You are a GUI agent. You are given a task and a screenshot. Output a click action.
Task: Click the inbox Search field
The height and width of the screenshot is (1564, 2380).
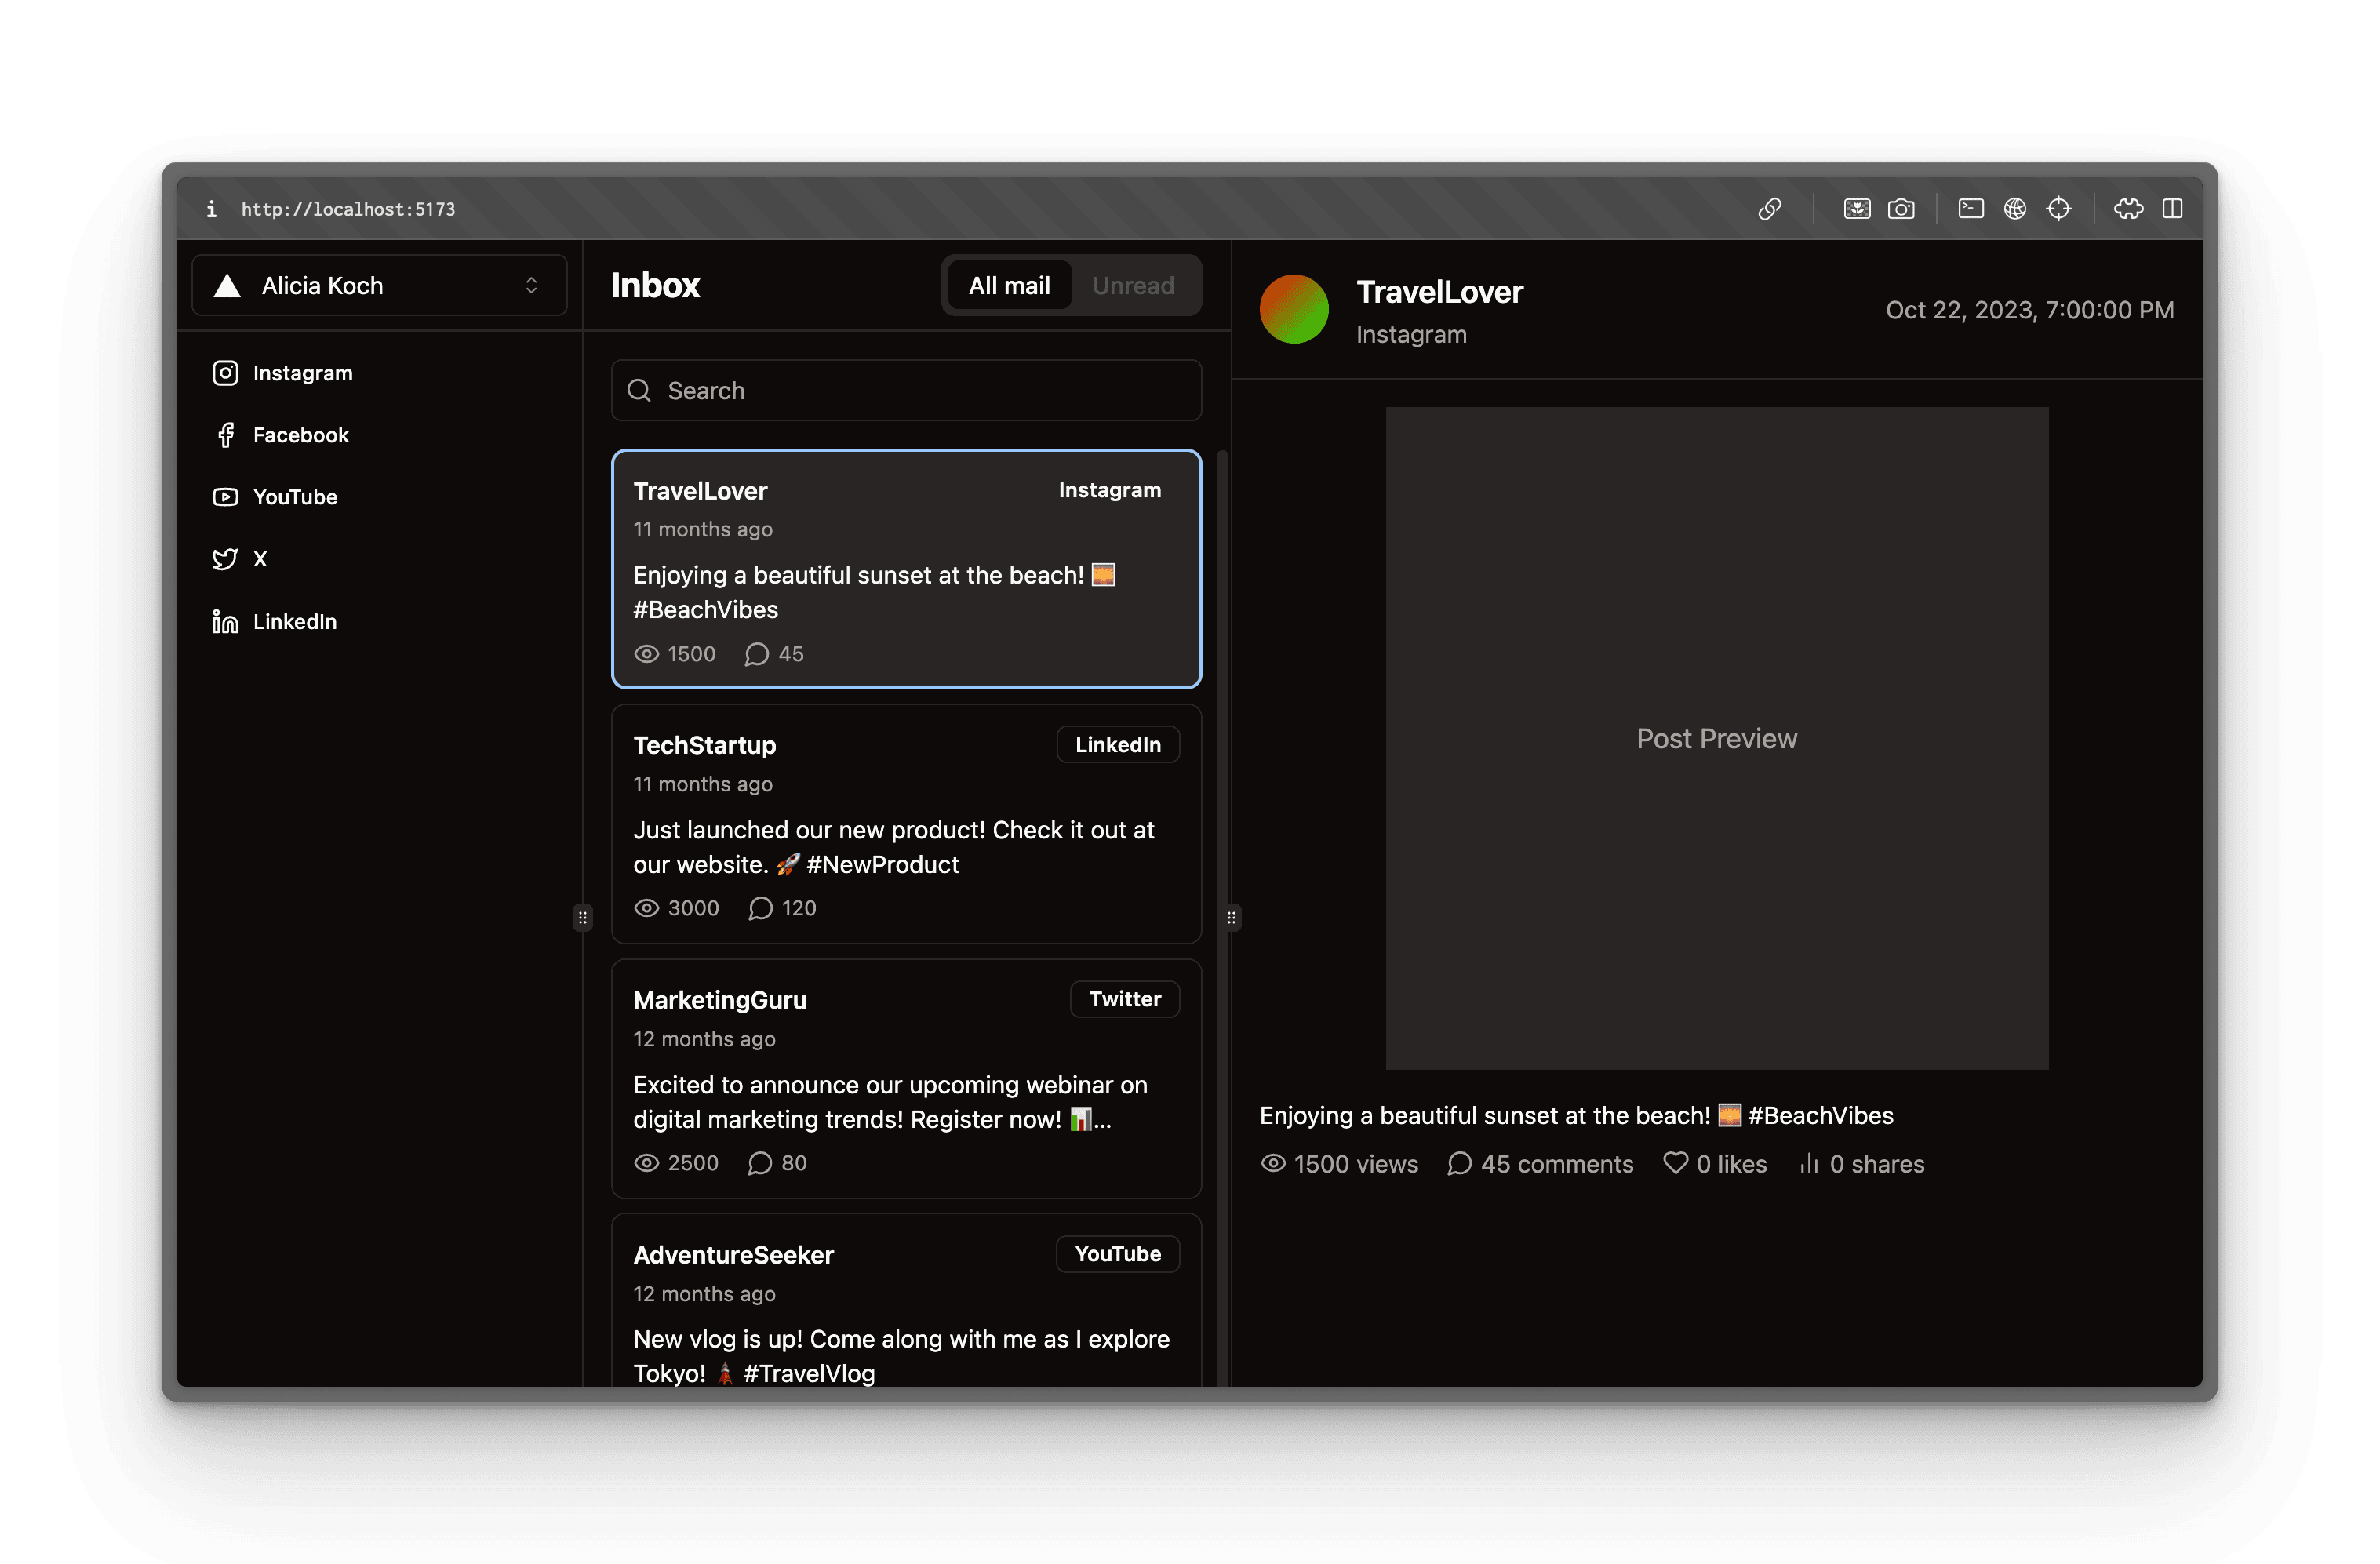point(905,390)
